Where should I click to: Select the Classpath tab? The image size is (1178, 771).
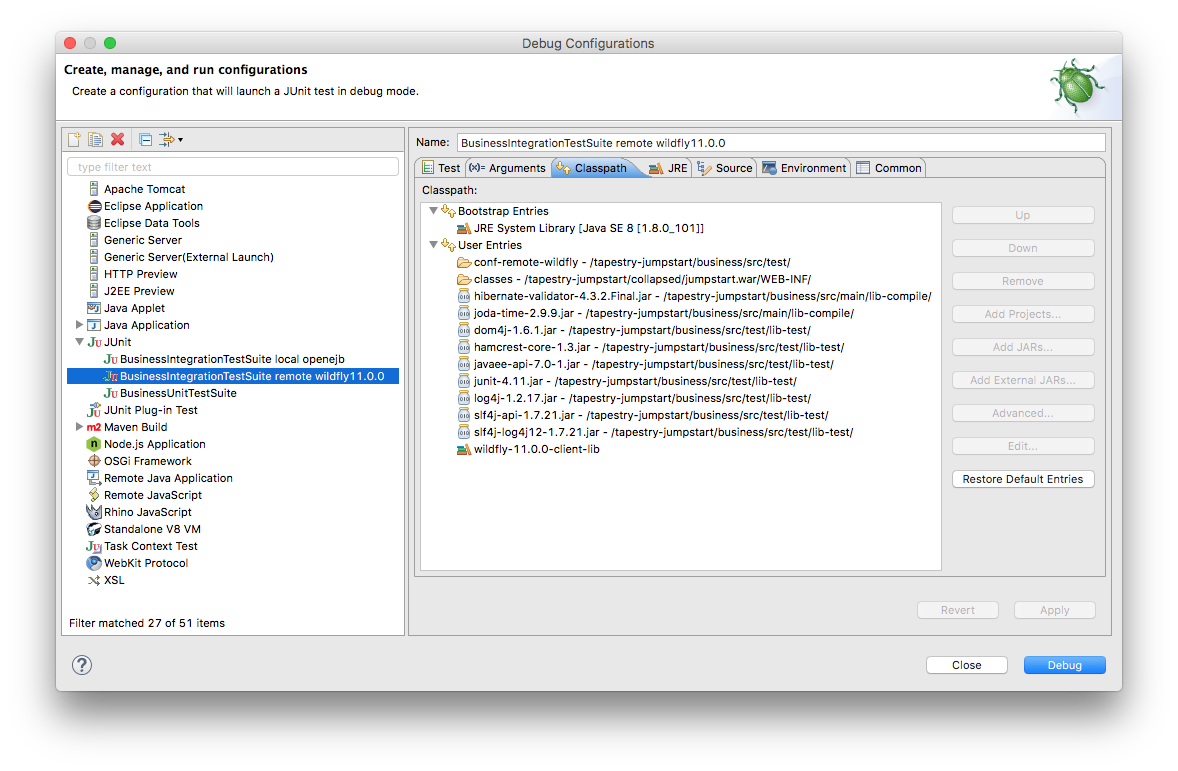point(593,168)
